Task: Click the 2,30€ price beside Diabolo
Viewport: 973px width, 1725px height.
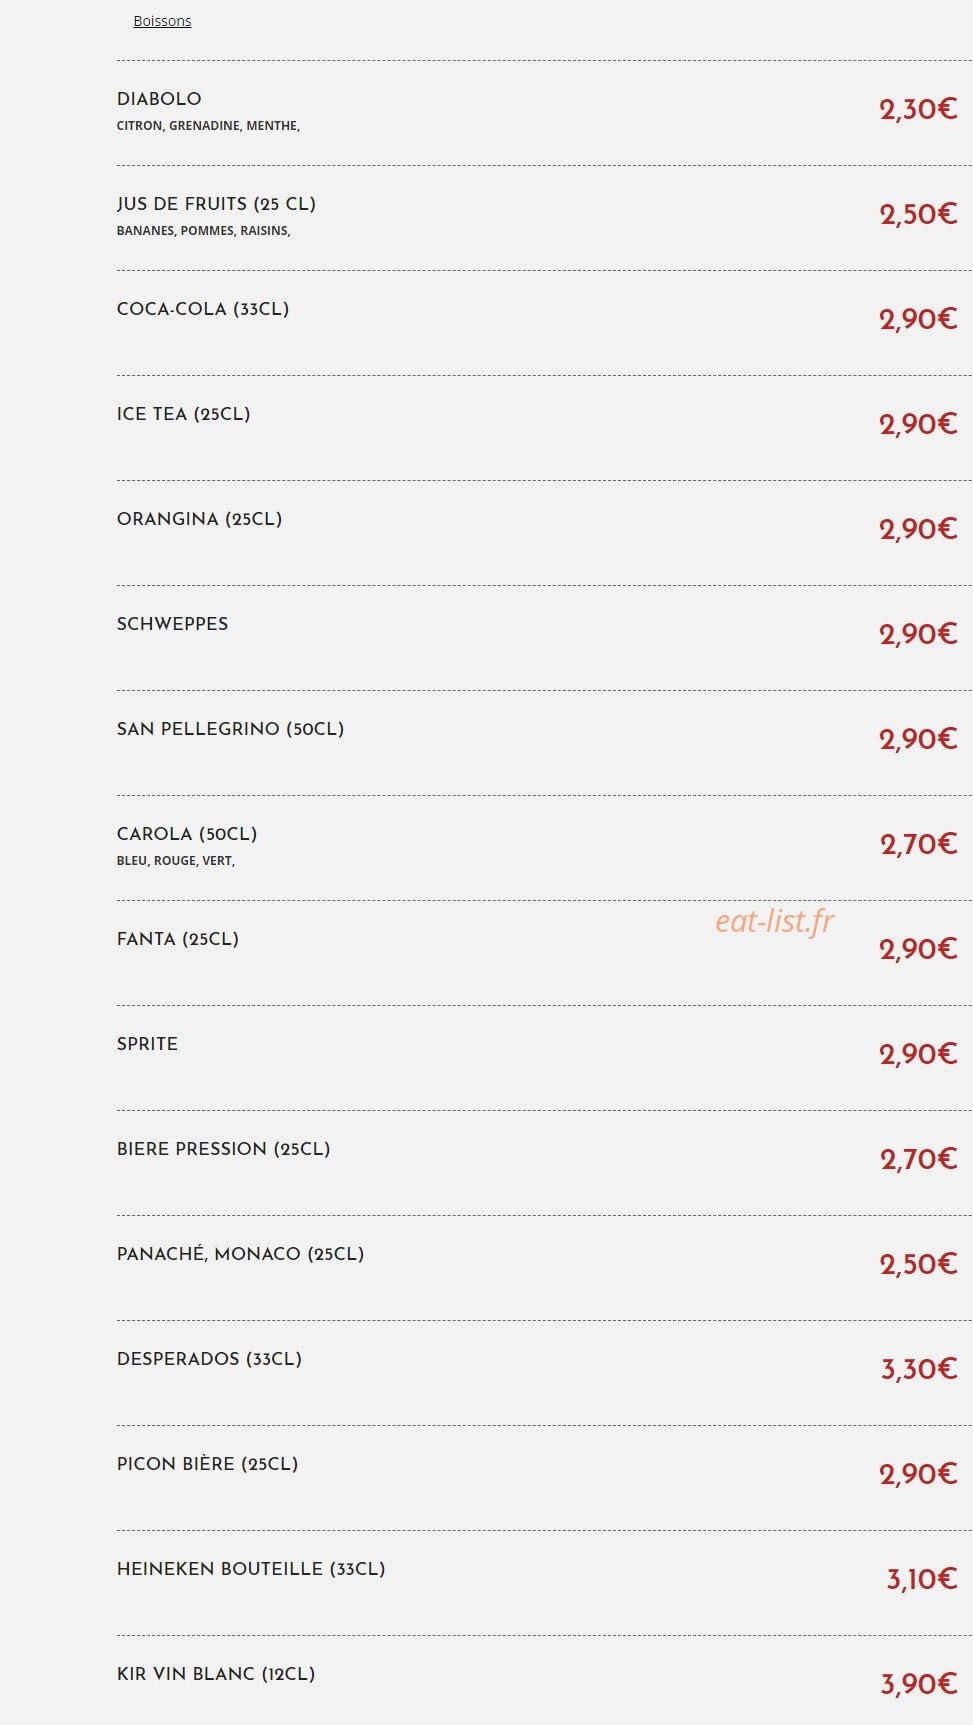Action: (919, 109)
